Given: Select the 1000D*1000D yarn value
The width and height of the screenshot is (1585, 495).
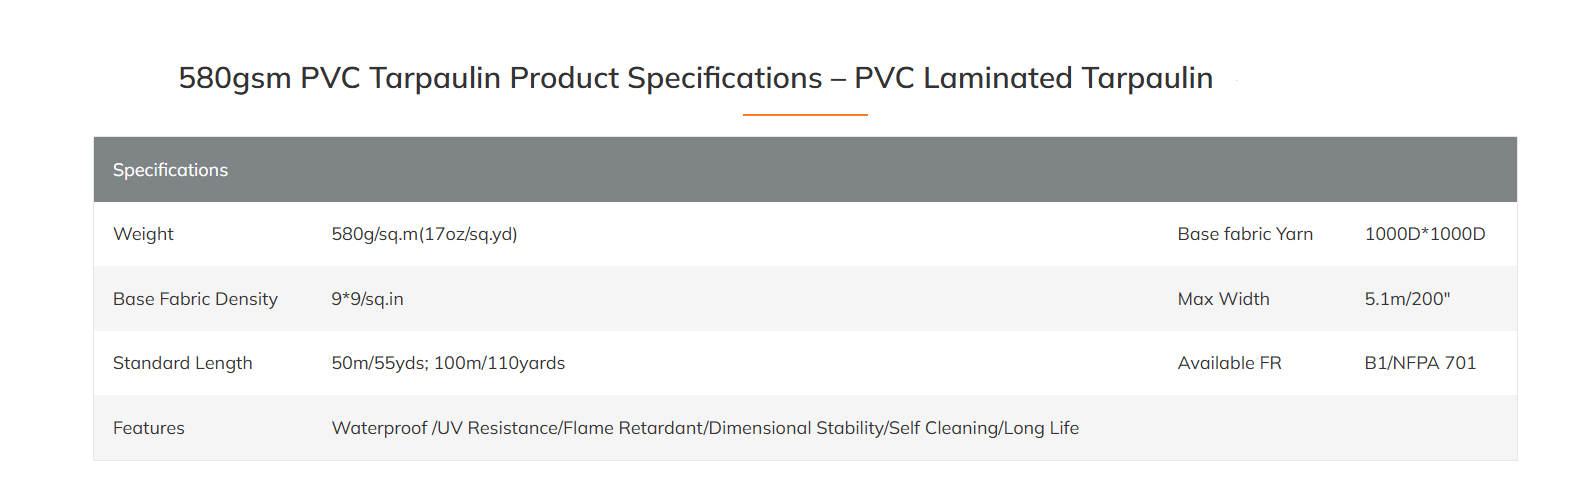Looking at the screenshot, I should [x=1425, y=234].
